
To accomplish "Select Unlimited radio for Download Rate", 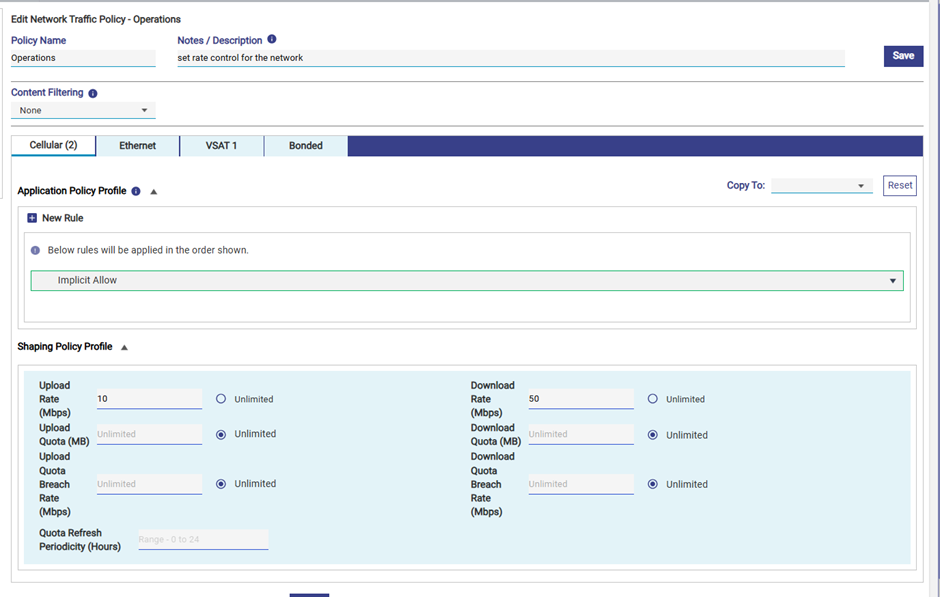I will pos(653,399).
